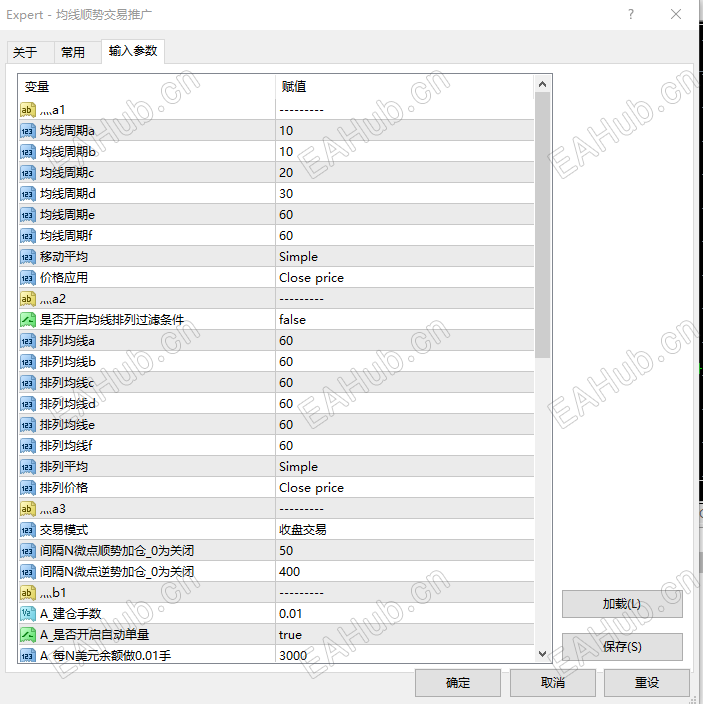The width and height of the screenshot is (703, 704).
Task: Click the double-value icon beside A_建仓手数
Action: click(27, 614)
